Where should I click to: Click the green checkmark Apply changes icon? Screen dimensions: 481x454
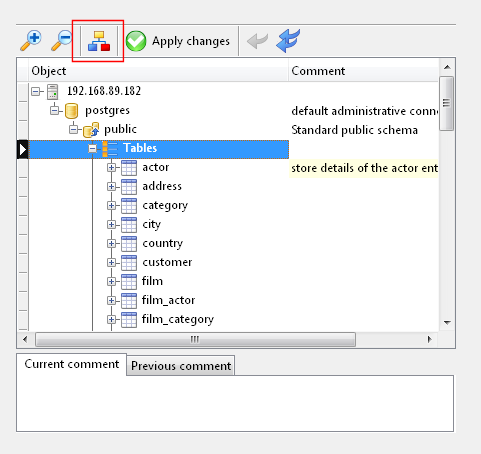coord(136,41)
